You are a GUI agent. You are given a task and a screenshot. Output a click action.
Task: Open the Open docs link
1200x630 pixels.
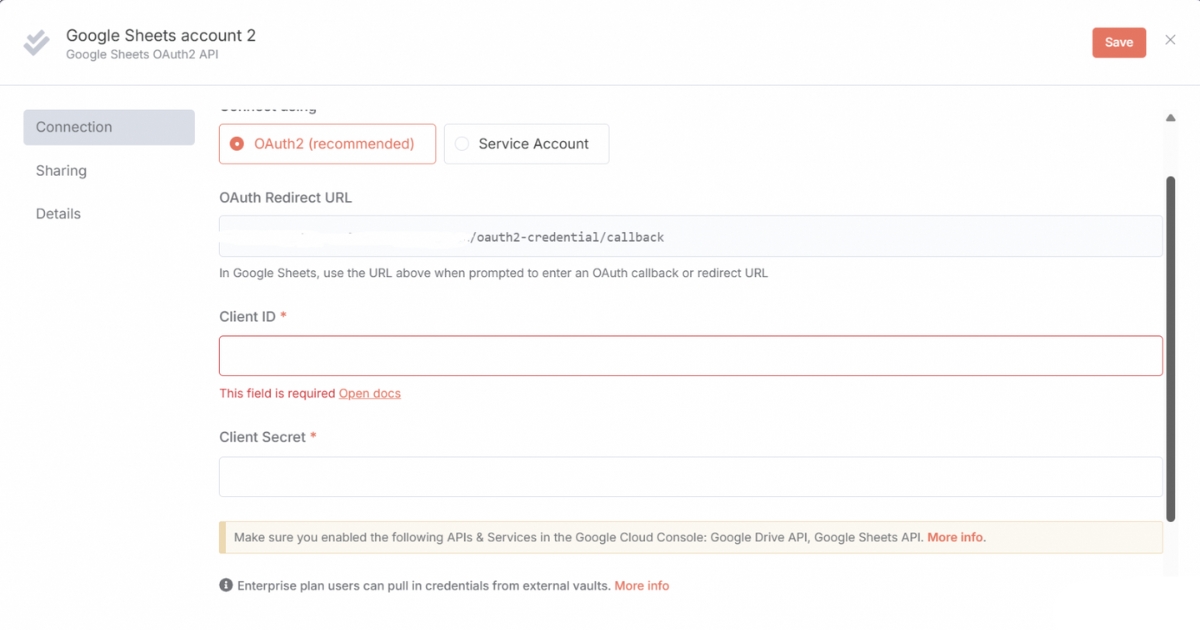369,393
